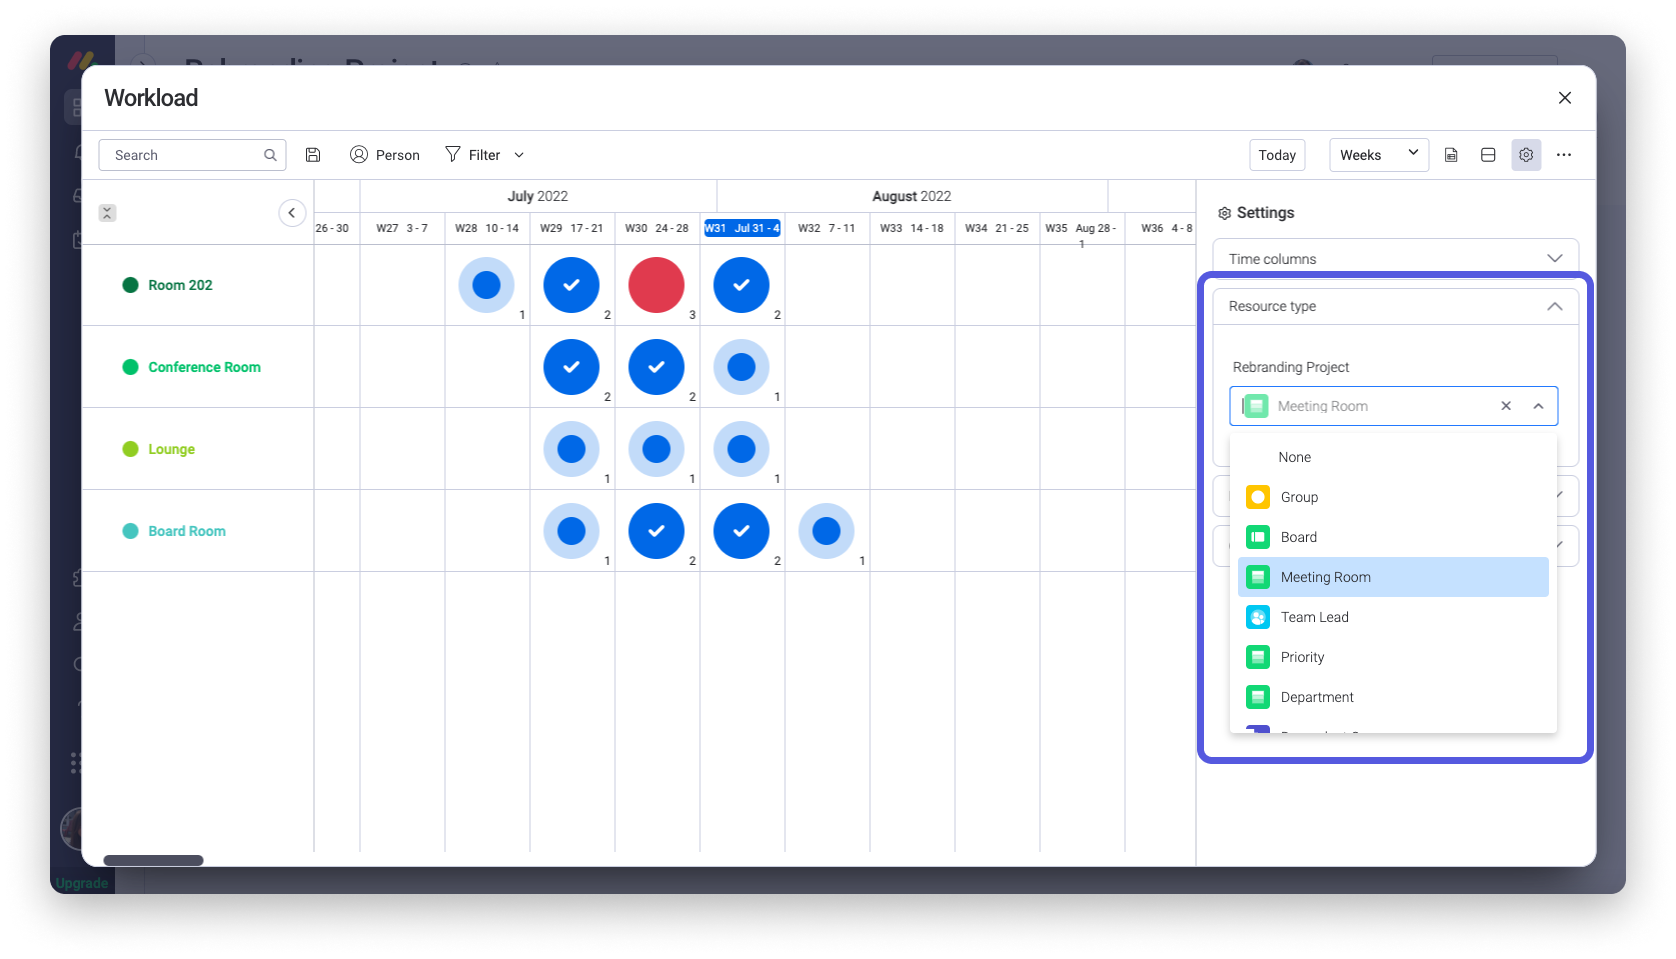Click Board Room checked bubble in week W31
Image resolution: width=1676 pixels, height=959 pixels.
pos(741,531)
